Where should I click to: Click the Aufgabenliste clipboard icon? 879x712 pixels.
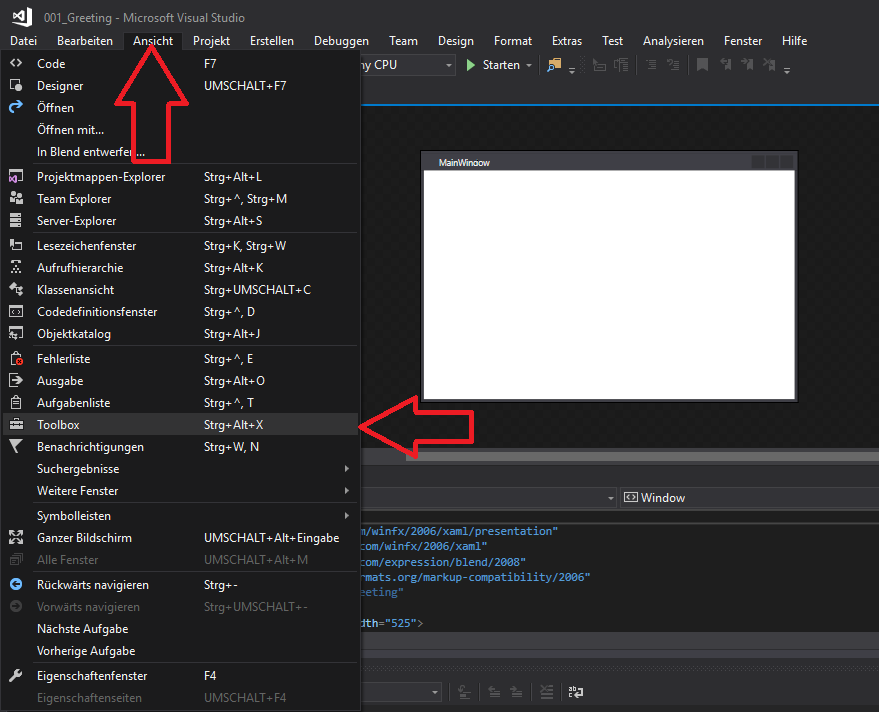16,402
